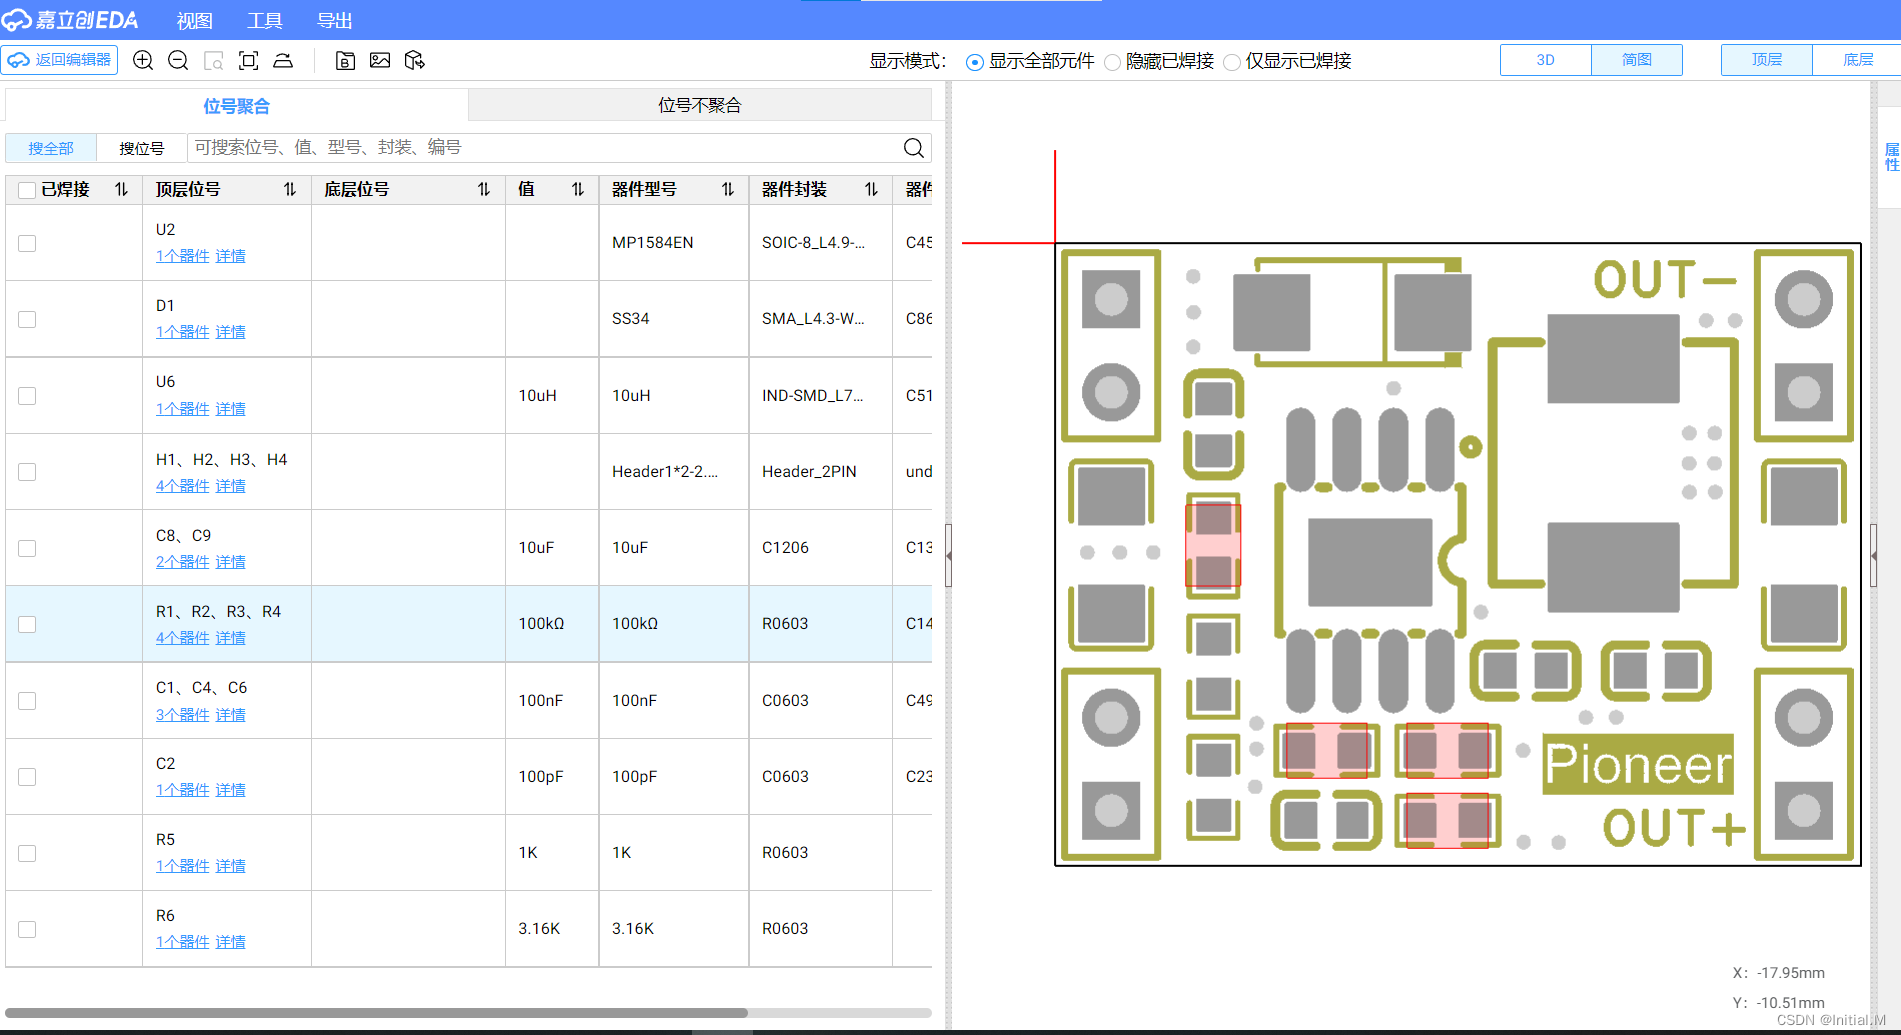Switch to the 位号不聚合 tab
1901x1035 pixels.
pos(699,104)
